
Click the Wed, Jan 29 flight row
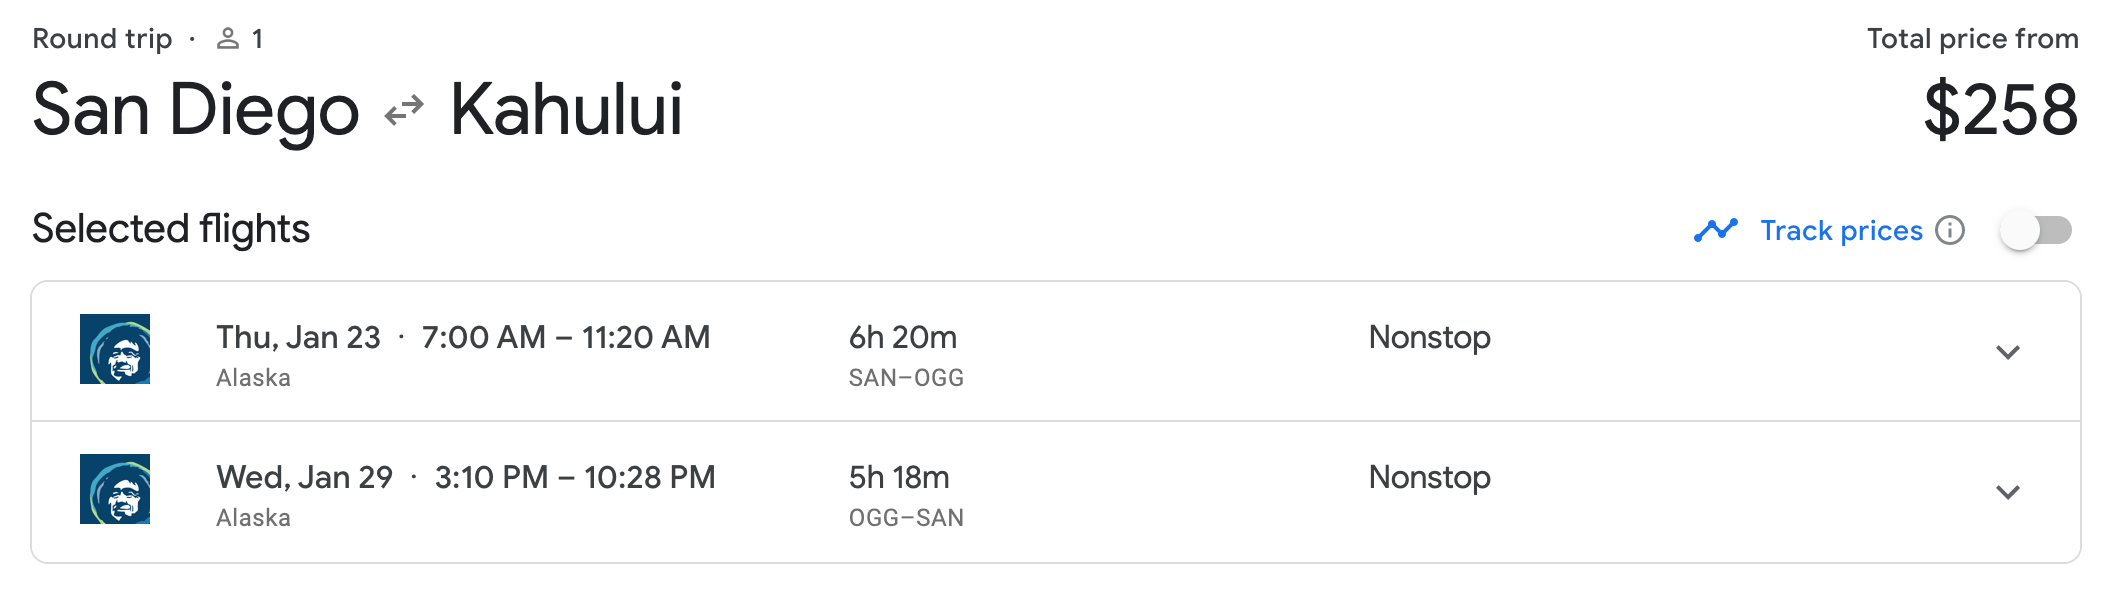1000,492
